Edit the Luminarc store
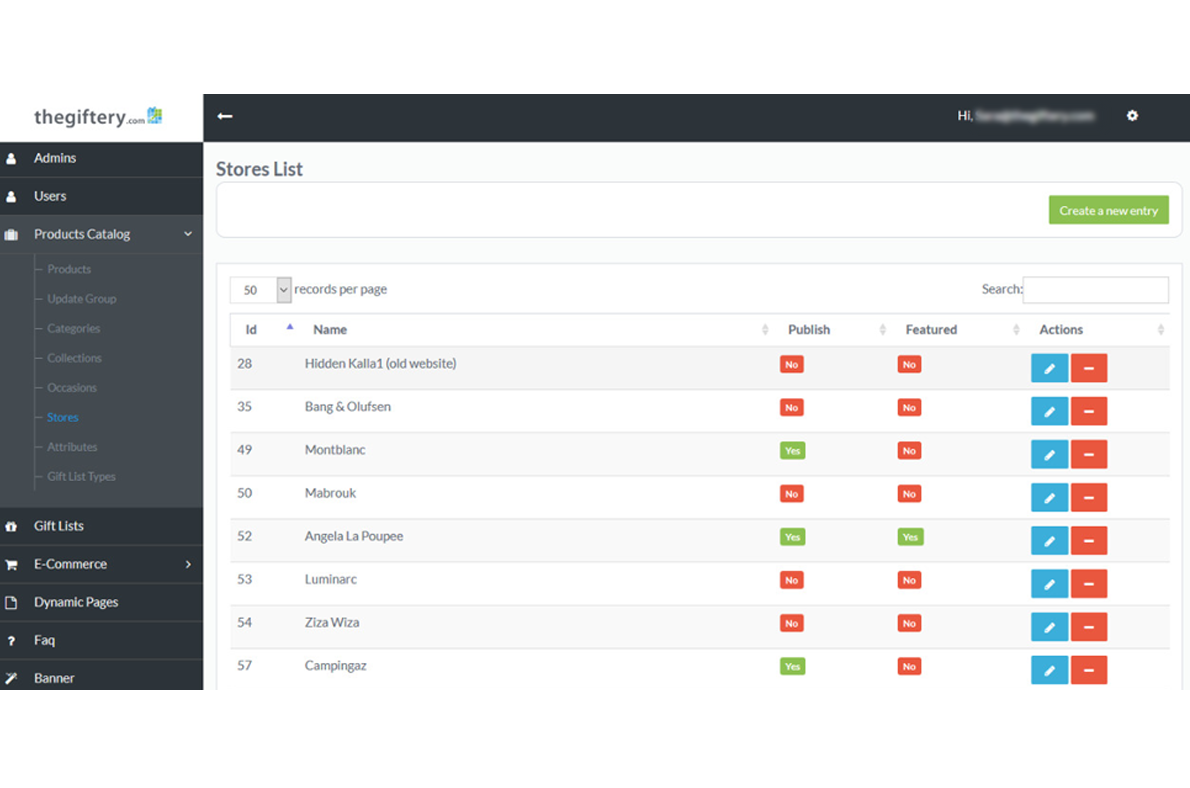The height and width of the screenshot is (788, 1190). (1050, 585)
